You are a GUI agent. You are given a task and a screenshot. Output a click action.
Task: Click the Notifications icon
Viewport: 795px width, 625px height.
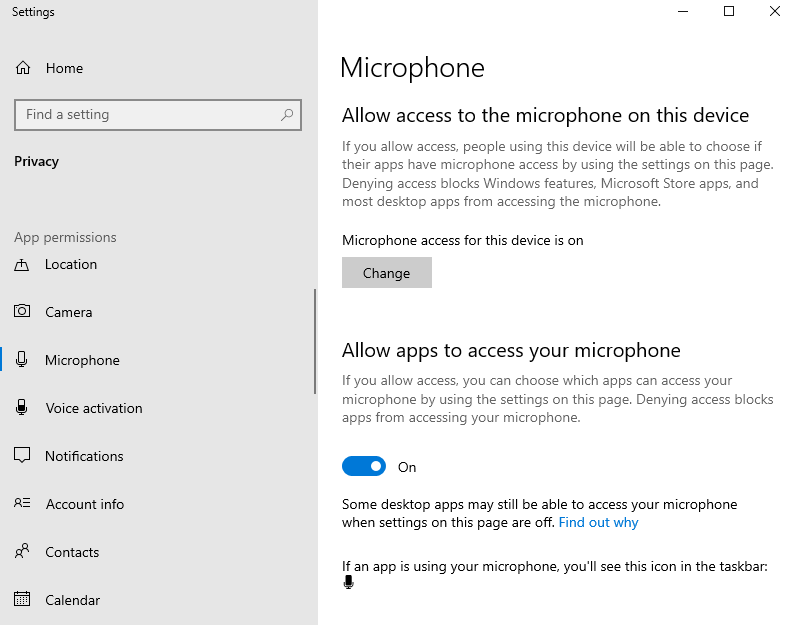[22, 456]
